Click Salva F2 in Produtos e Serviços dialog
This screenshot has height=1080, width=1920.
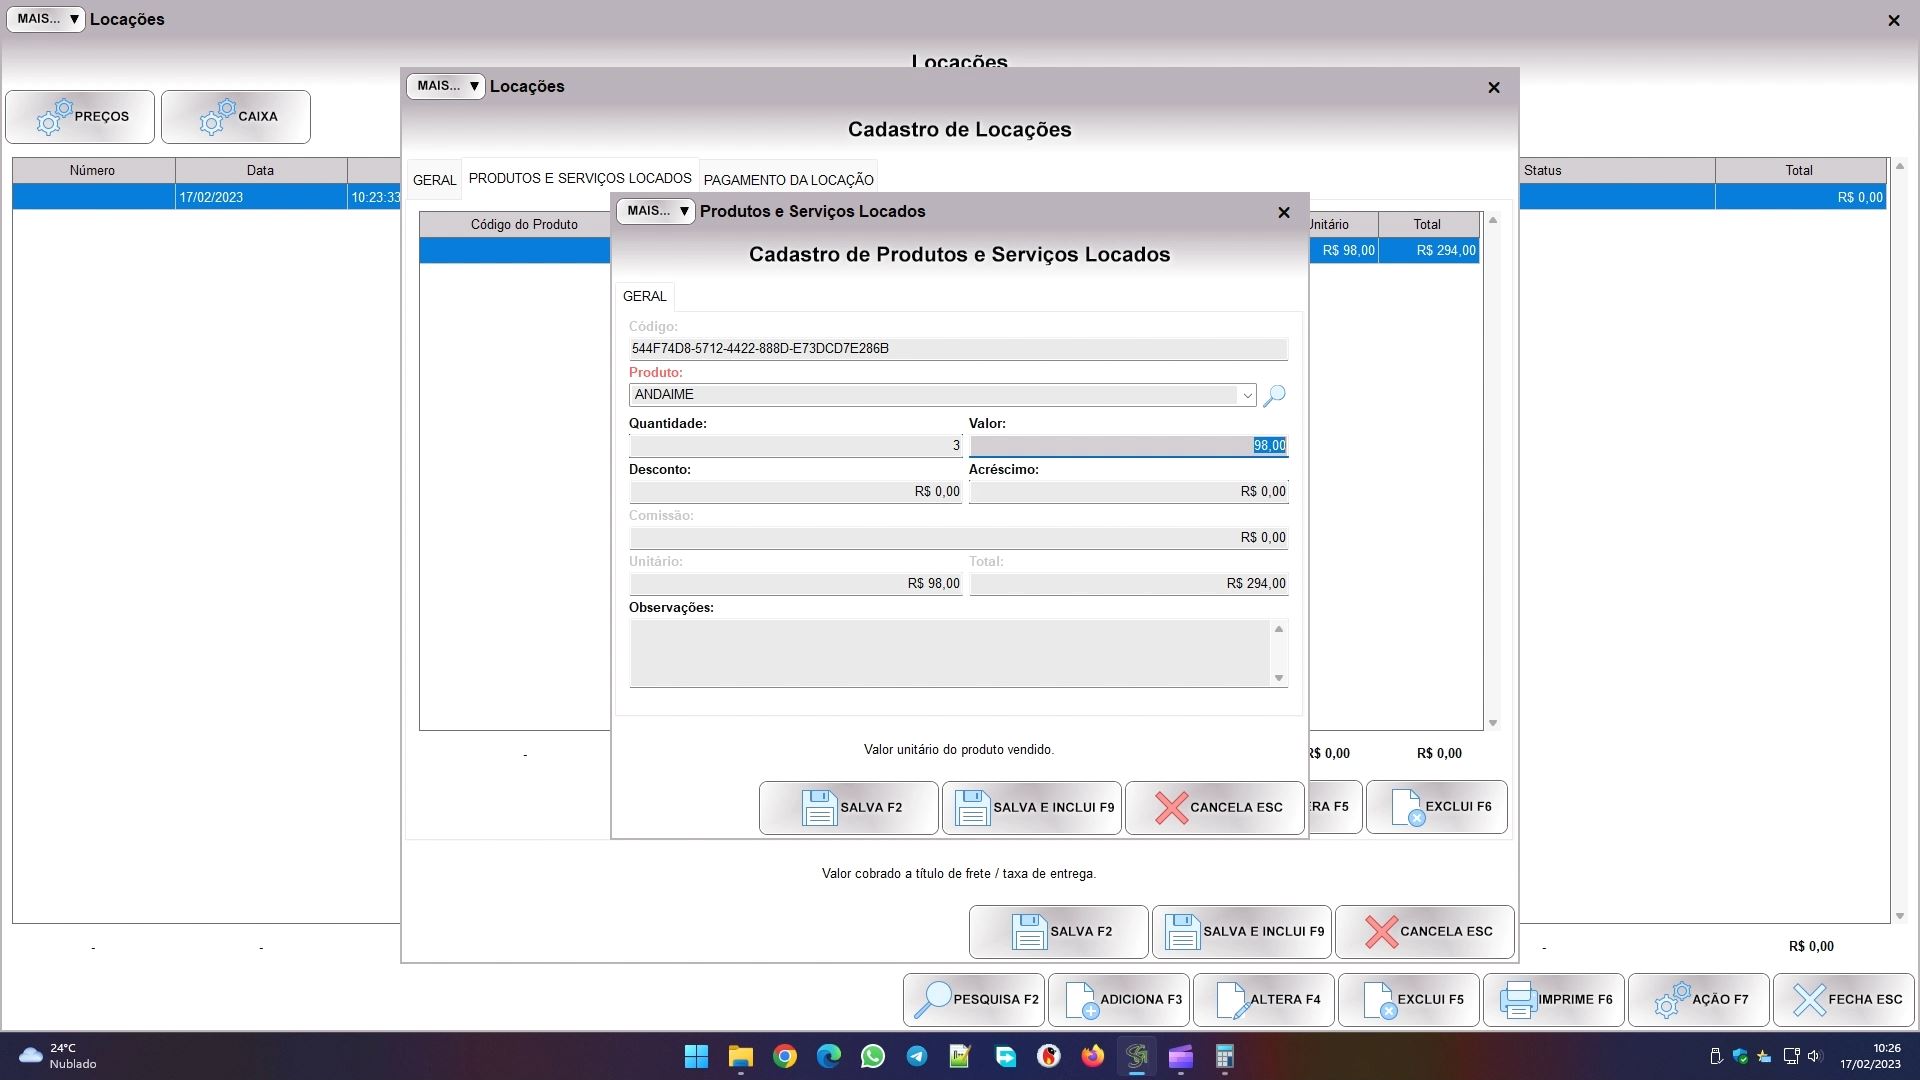pyautogui.click(x=848, y=808)
